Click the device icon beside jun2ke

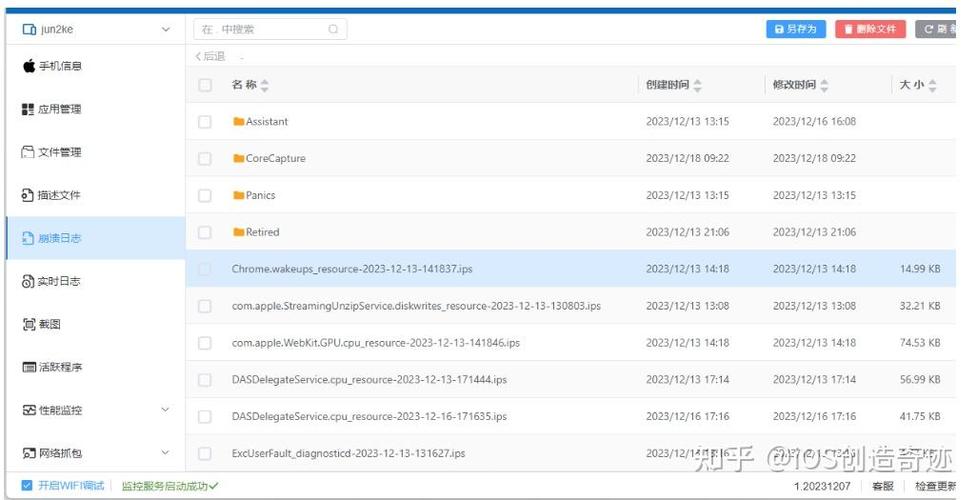pyautogui.click(x=29, y=29)
